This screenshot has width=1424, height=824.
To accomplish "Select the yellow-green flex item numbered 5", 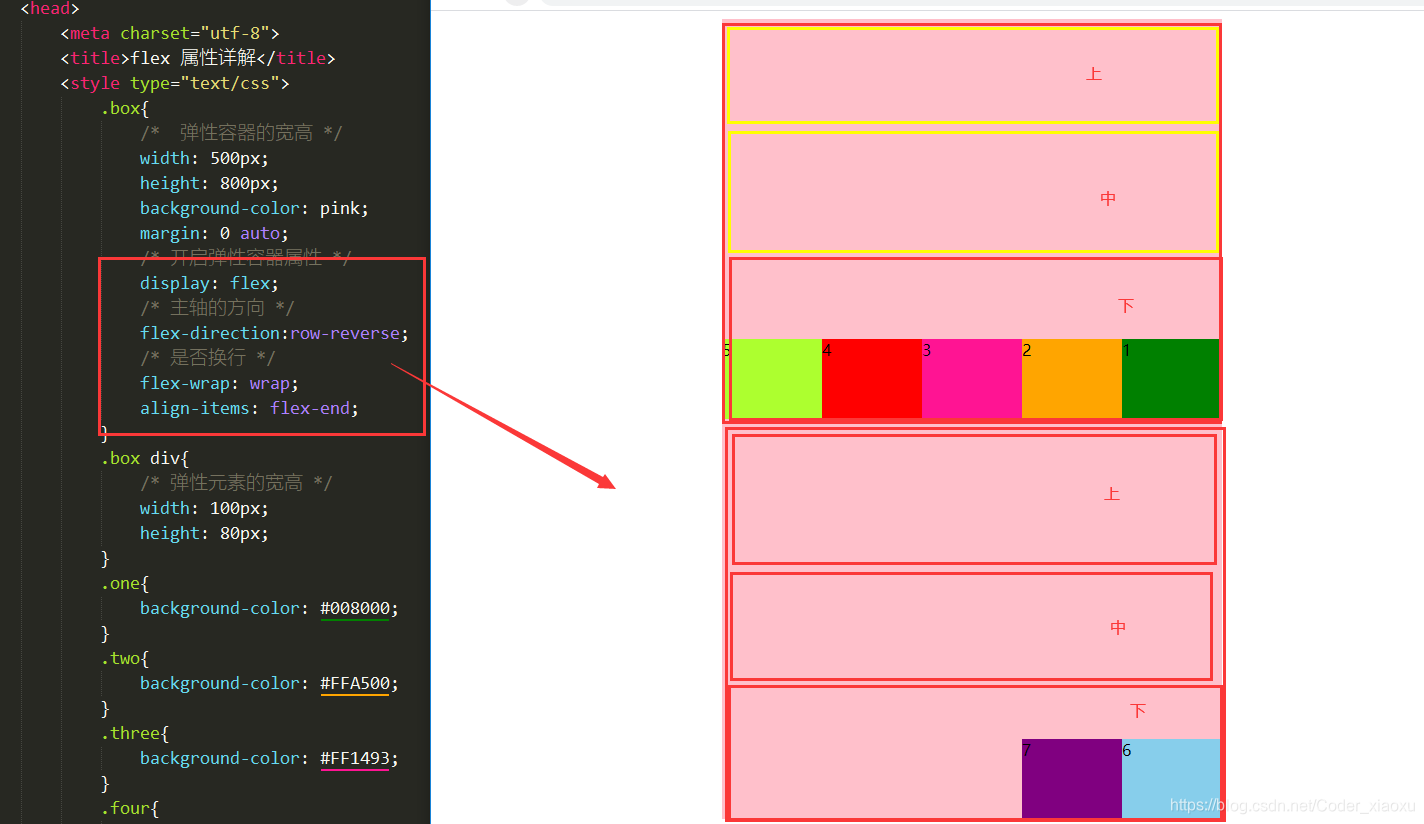I will (x=773, y=378).
